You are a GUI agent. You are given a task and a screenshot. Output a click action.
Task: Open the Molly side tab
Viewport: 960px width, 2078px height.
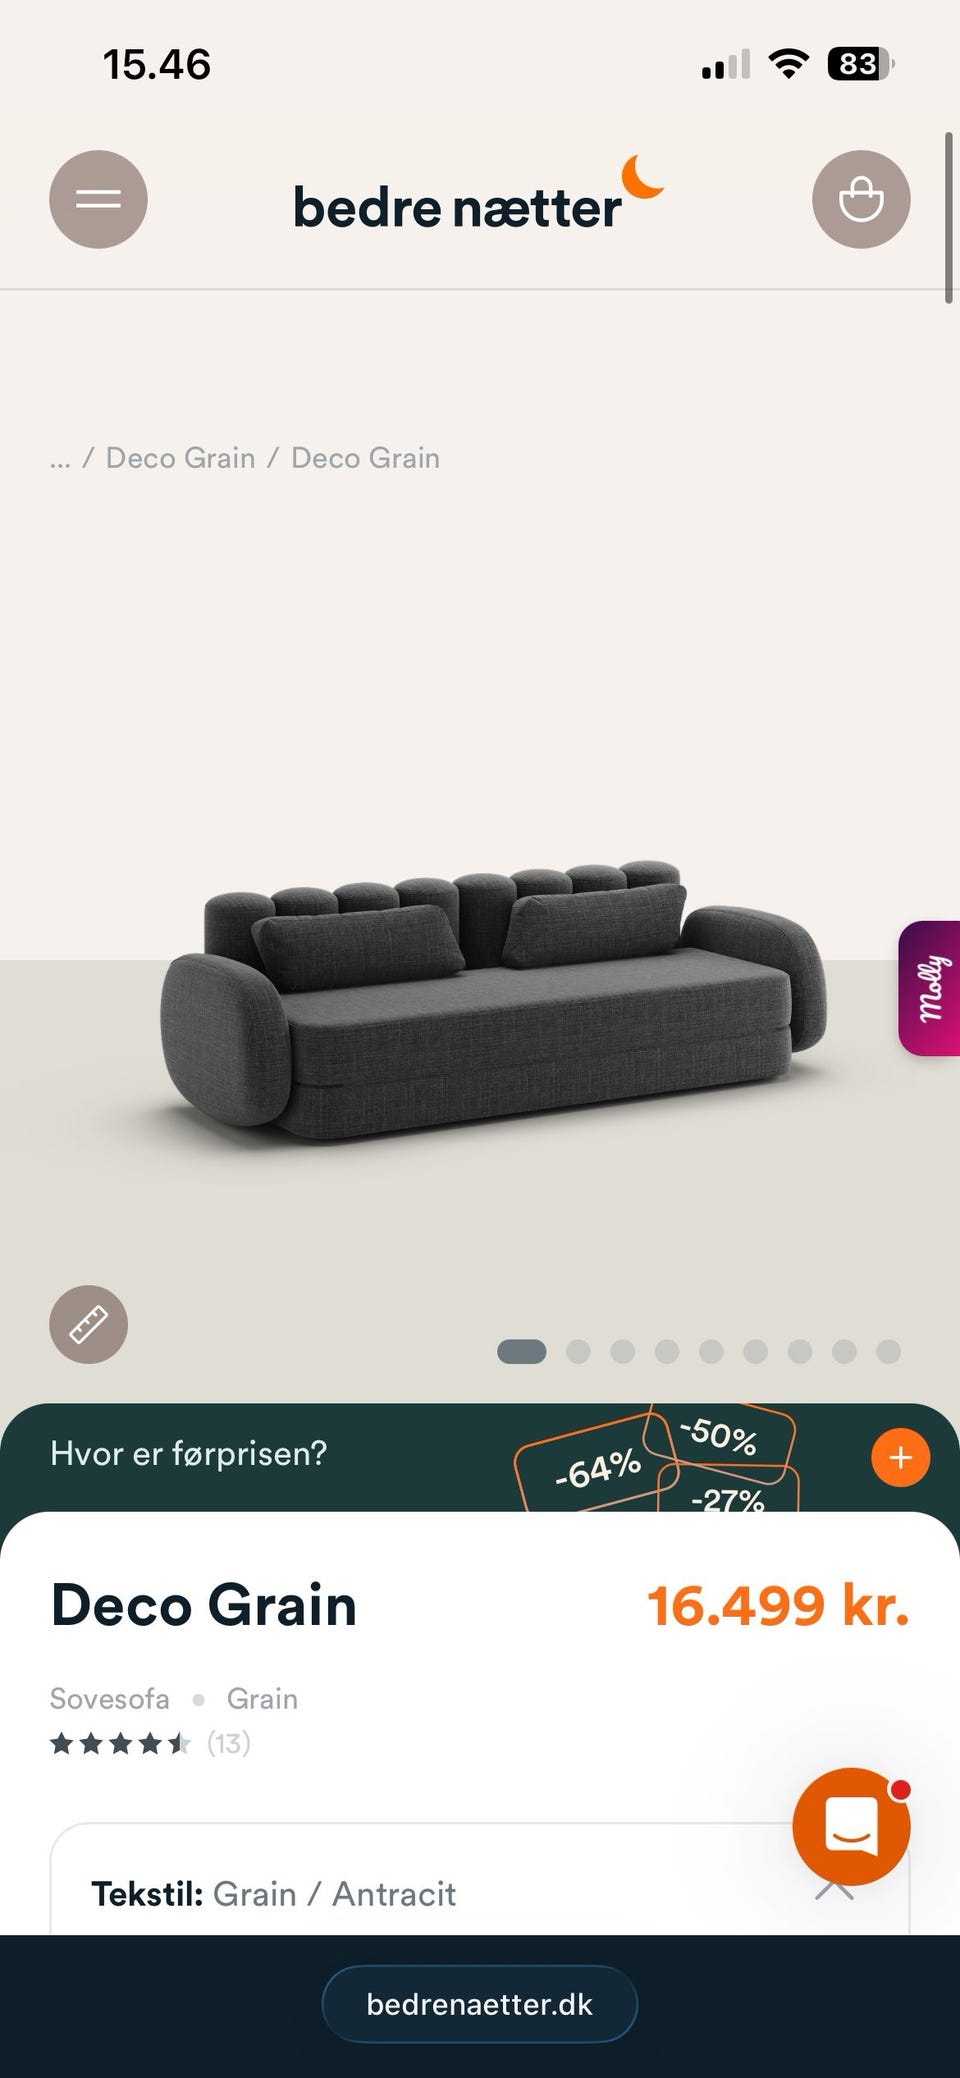tap(930, 988)
